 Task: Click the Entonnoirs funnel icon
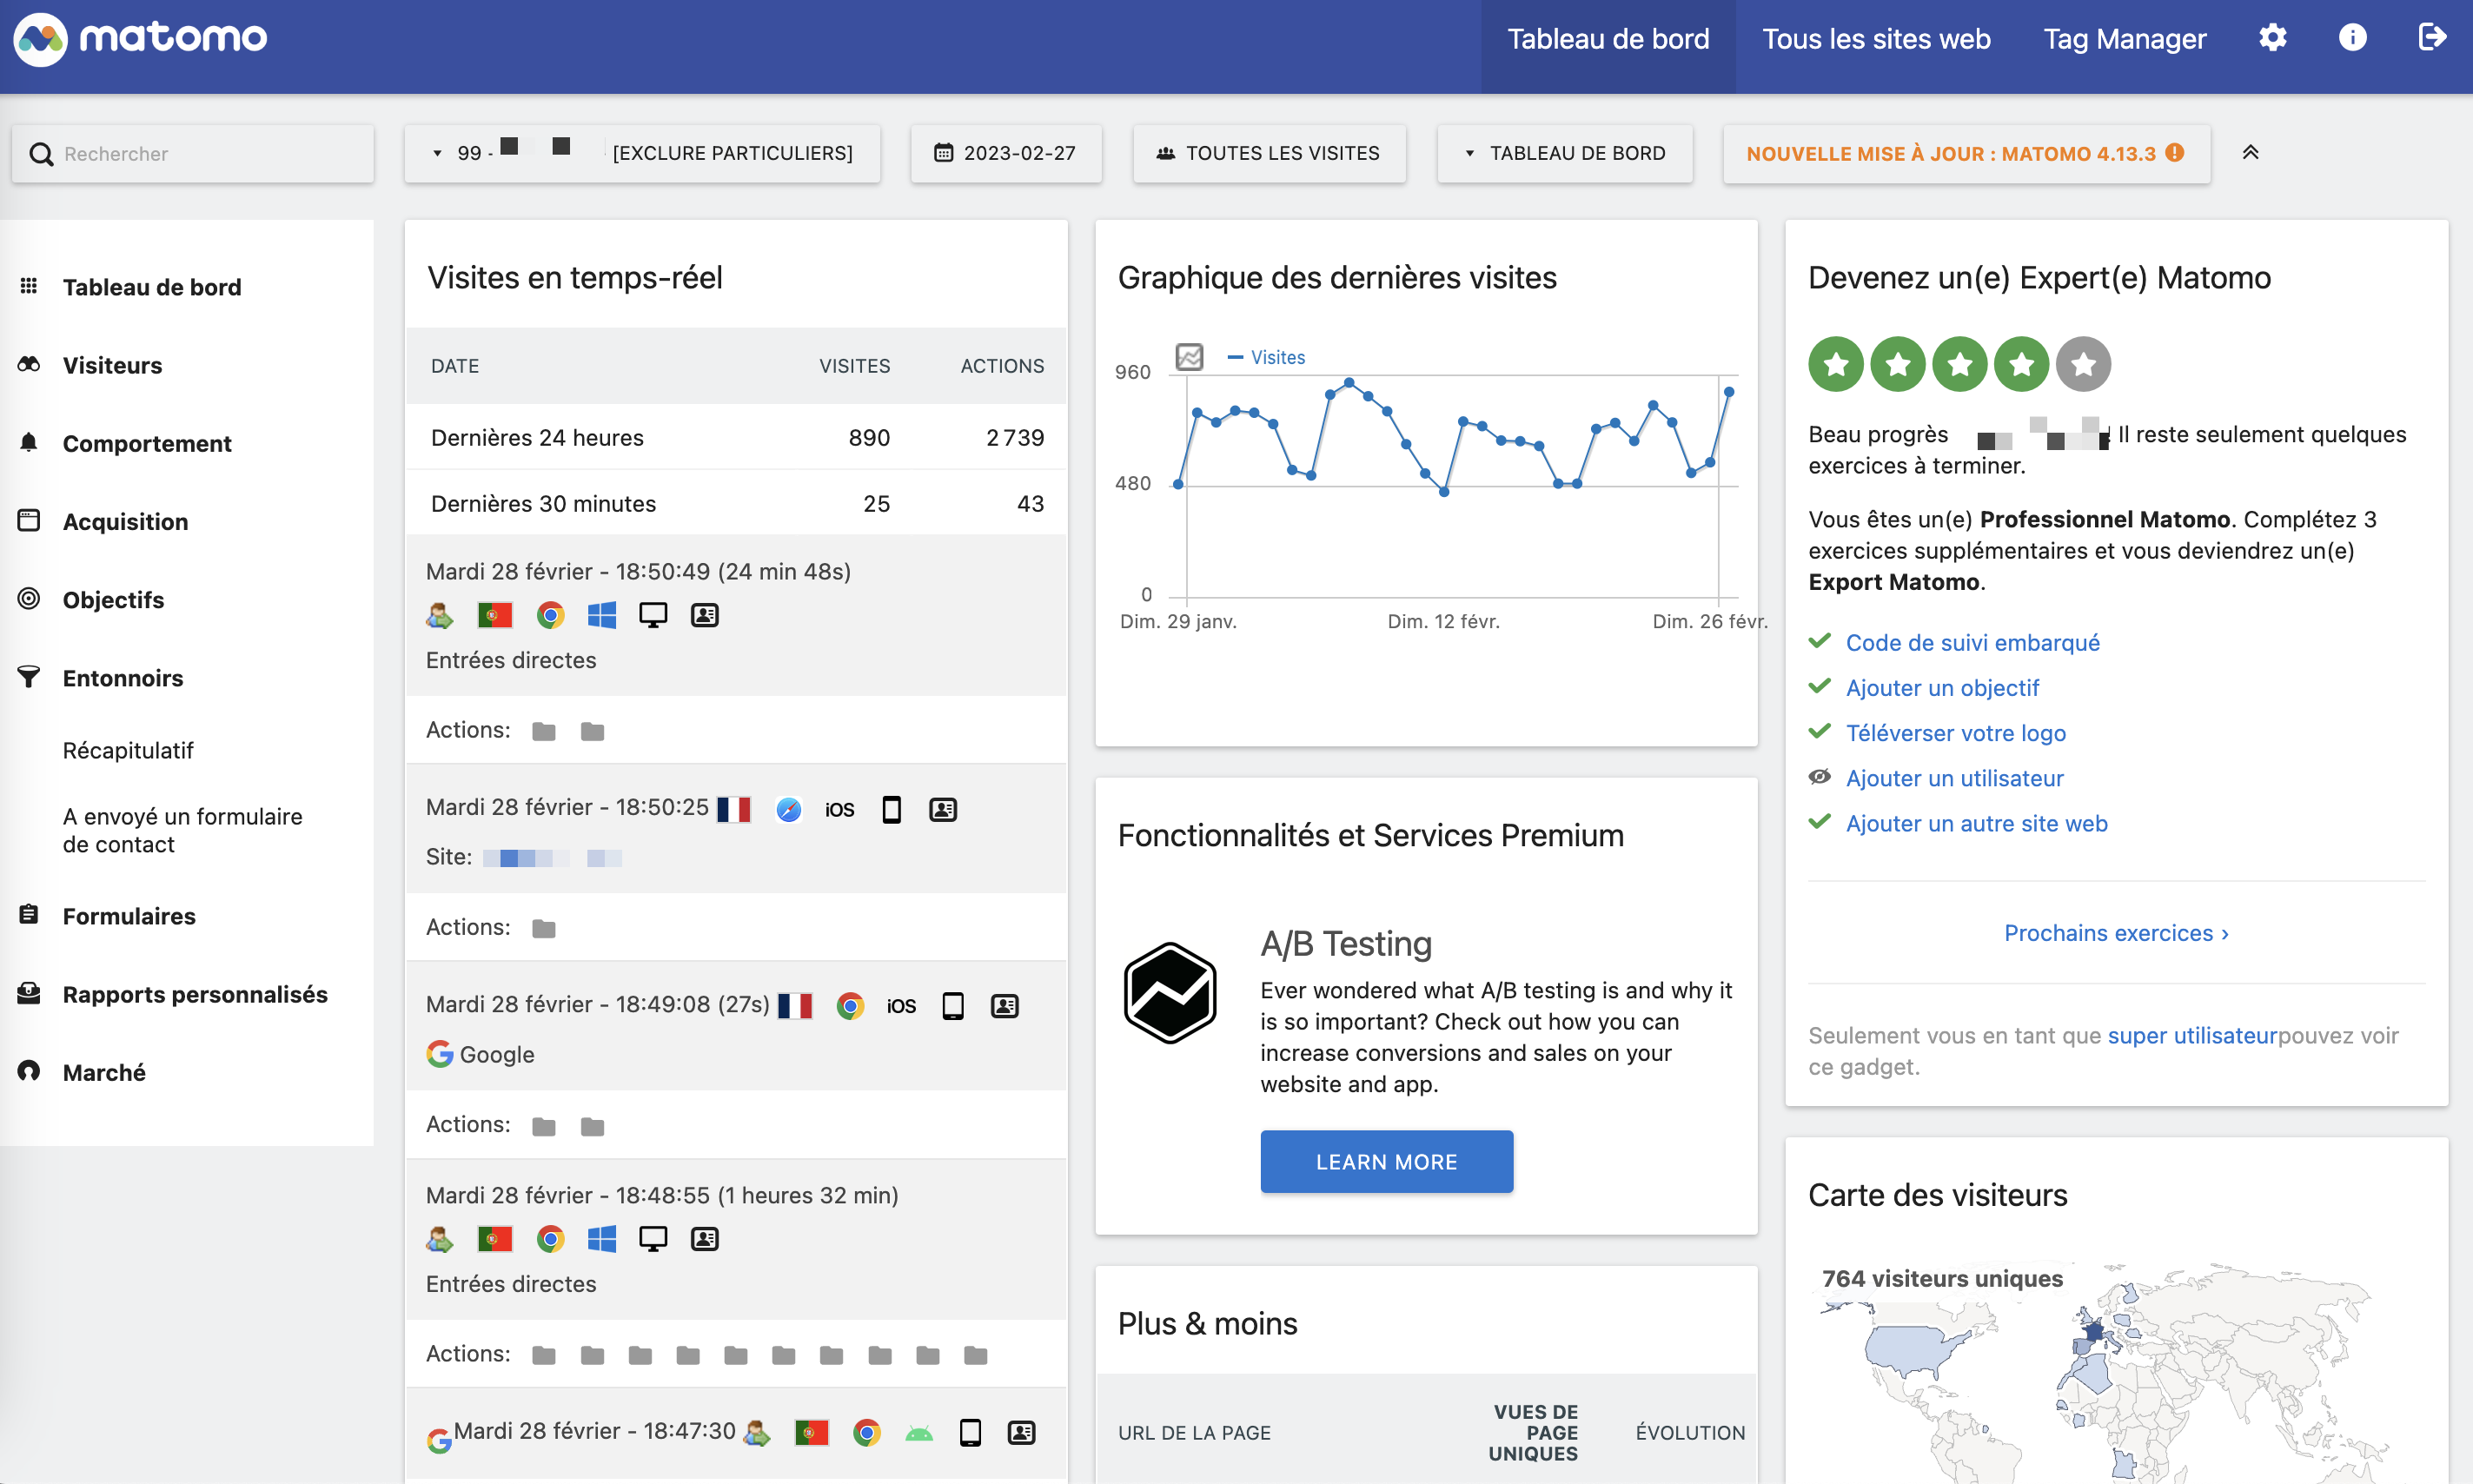coord(29,677)
